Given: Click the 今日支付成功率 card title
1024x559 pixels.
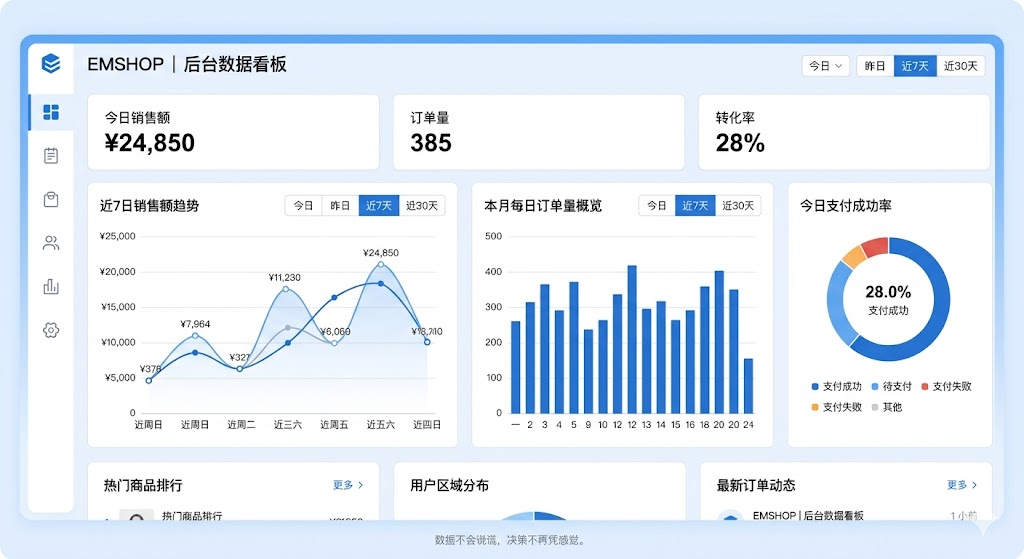Looking at the screenshot, I should [846, 206].
